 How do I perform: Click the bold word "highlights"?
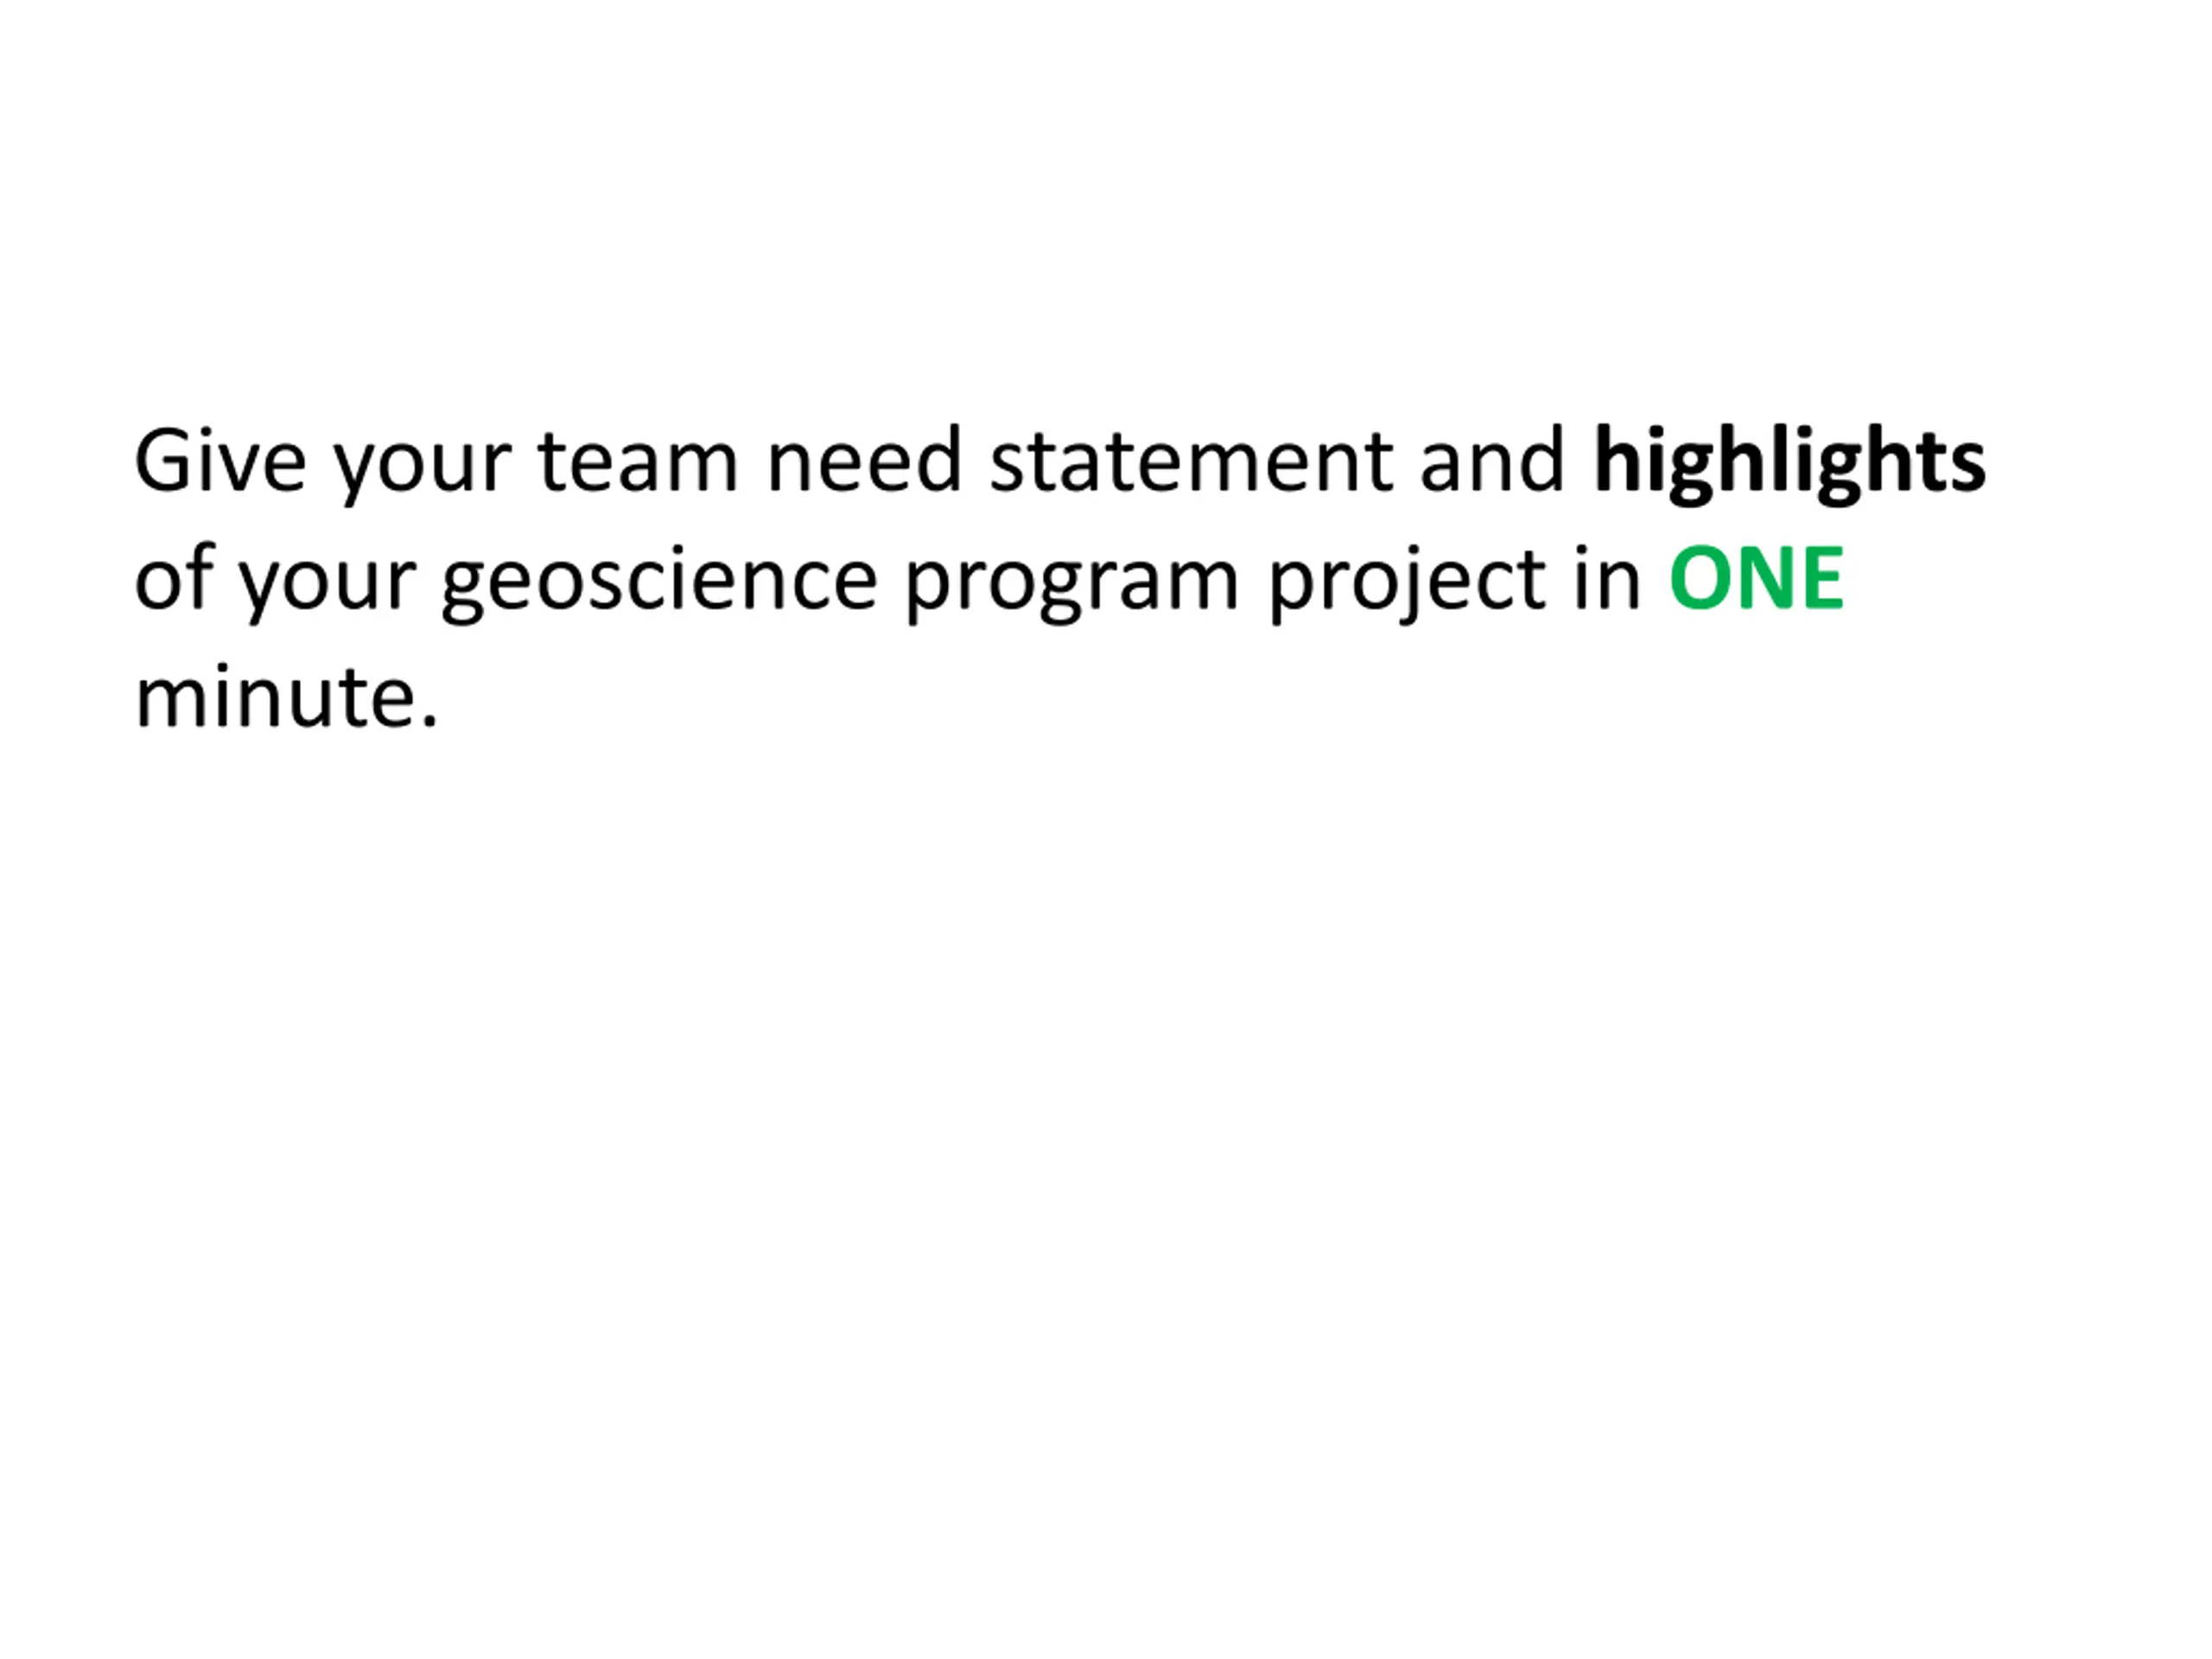pyautogui.click(x=1789, y=461)
